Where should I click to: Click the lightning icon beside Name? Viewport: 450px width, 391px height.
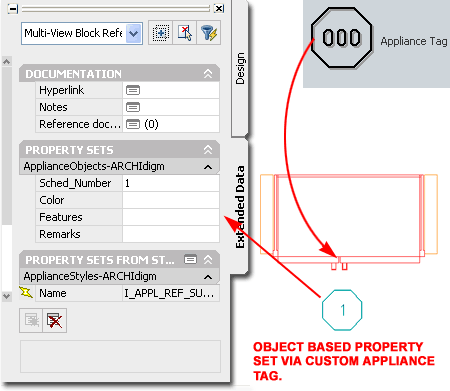pyautogui.click(x=26, y=292)
